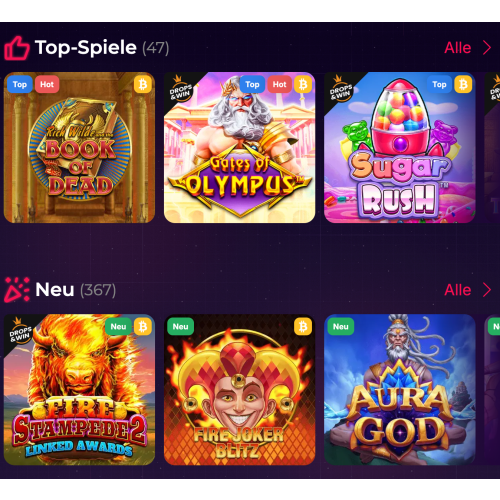Expand Top-Spiele with its right chevron arrow
500x500 pixels.
click(x=487, y=48)
